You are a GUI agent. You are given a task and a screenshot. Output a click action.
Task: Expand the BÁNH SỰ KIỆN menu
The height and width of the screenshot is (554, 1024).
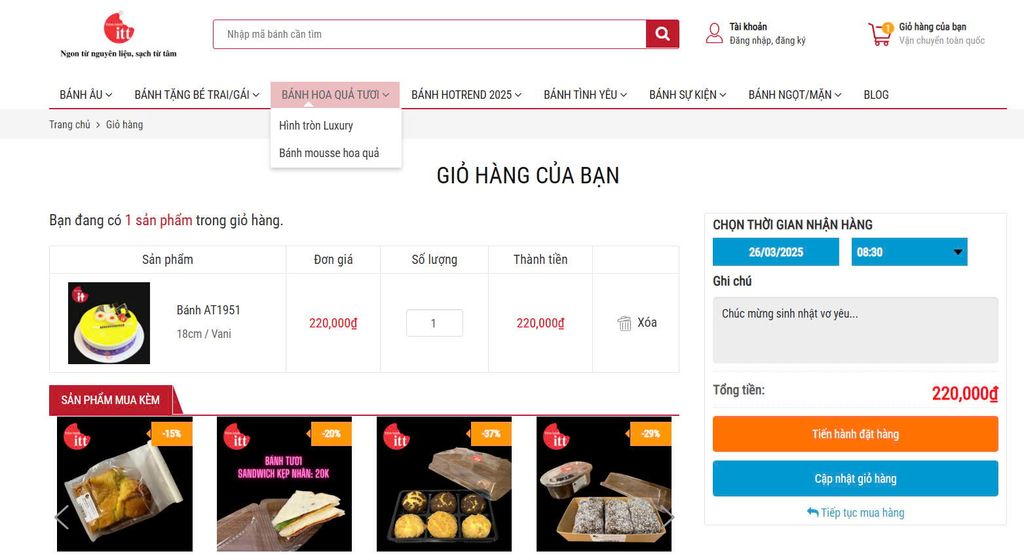click(x=687, y=95)
